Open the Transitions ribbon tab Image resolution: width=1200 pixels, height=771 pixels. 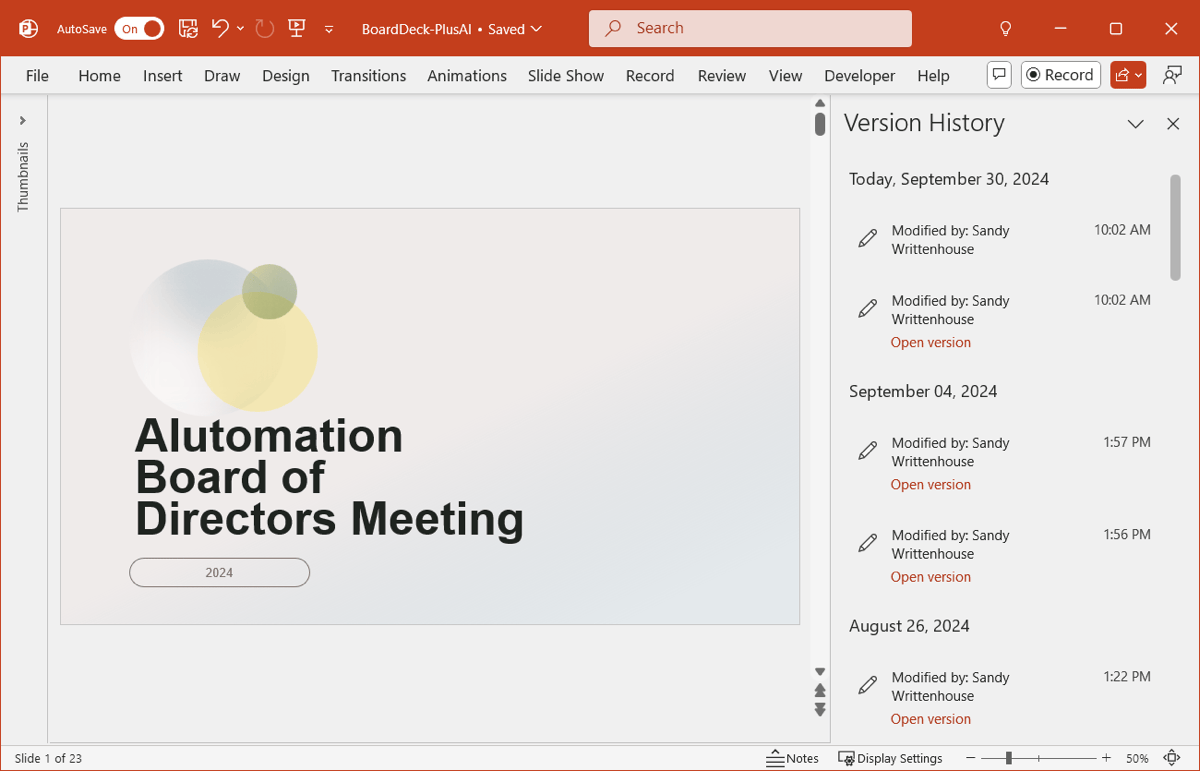click(x=368, y=76)
